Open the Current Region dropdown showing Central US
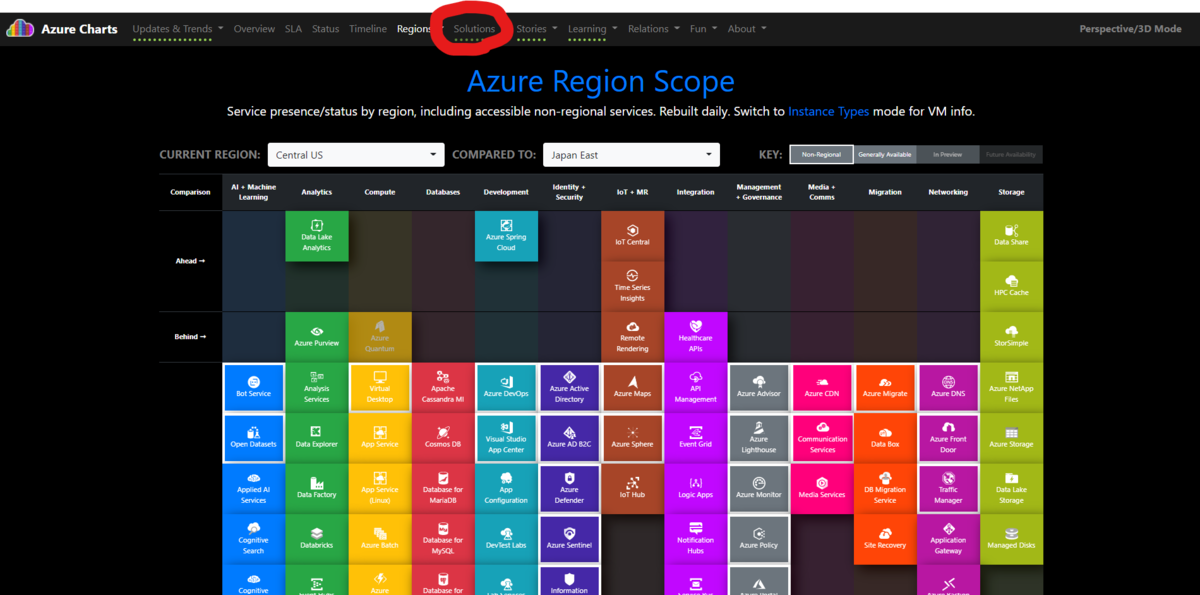Viewport: 1200px width, 595px height. 356,155
